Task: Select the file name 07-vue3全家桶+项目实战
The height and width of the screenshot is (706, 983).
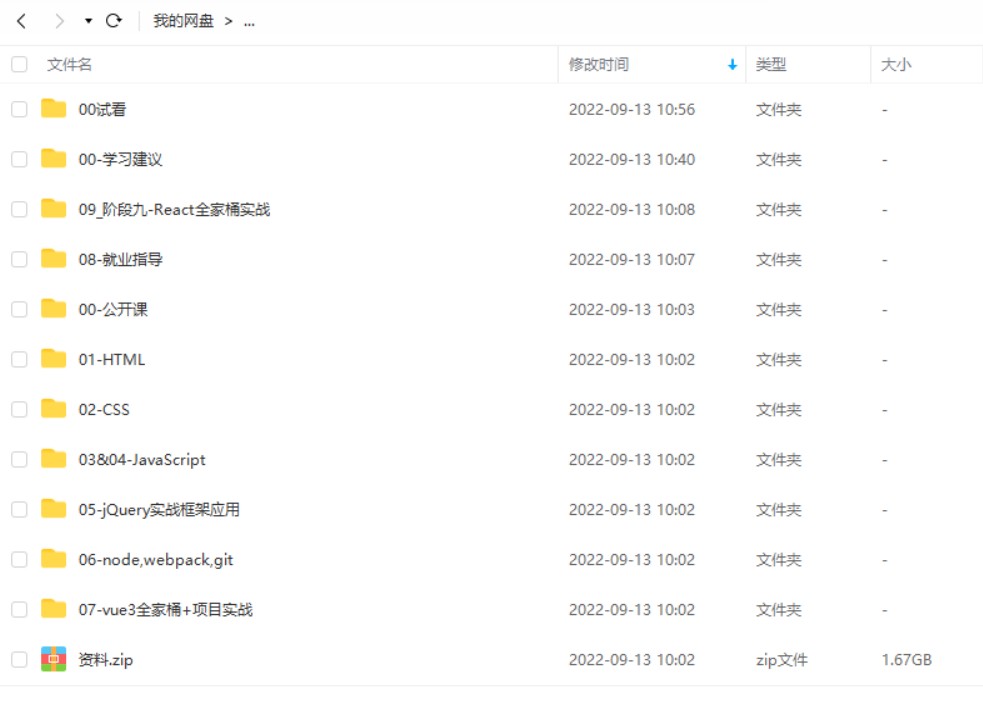Action: (166, 610)
